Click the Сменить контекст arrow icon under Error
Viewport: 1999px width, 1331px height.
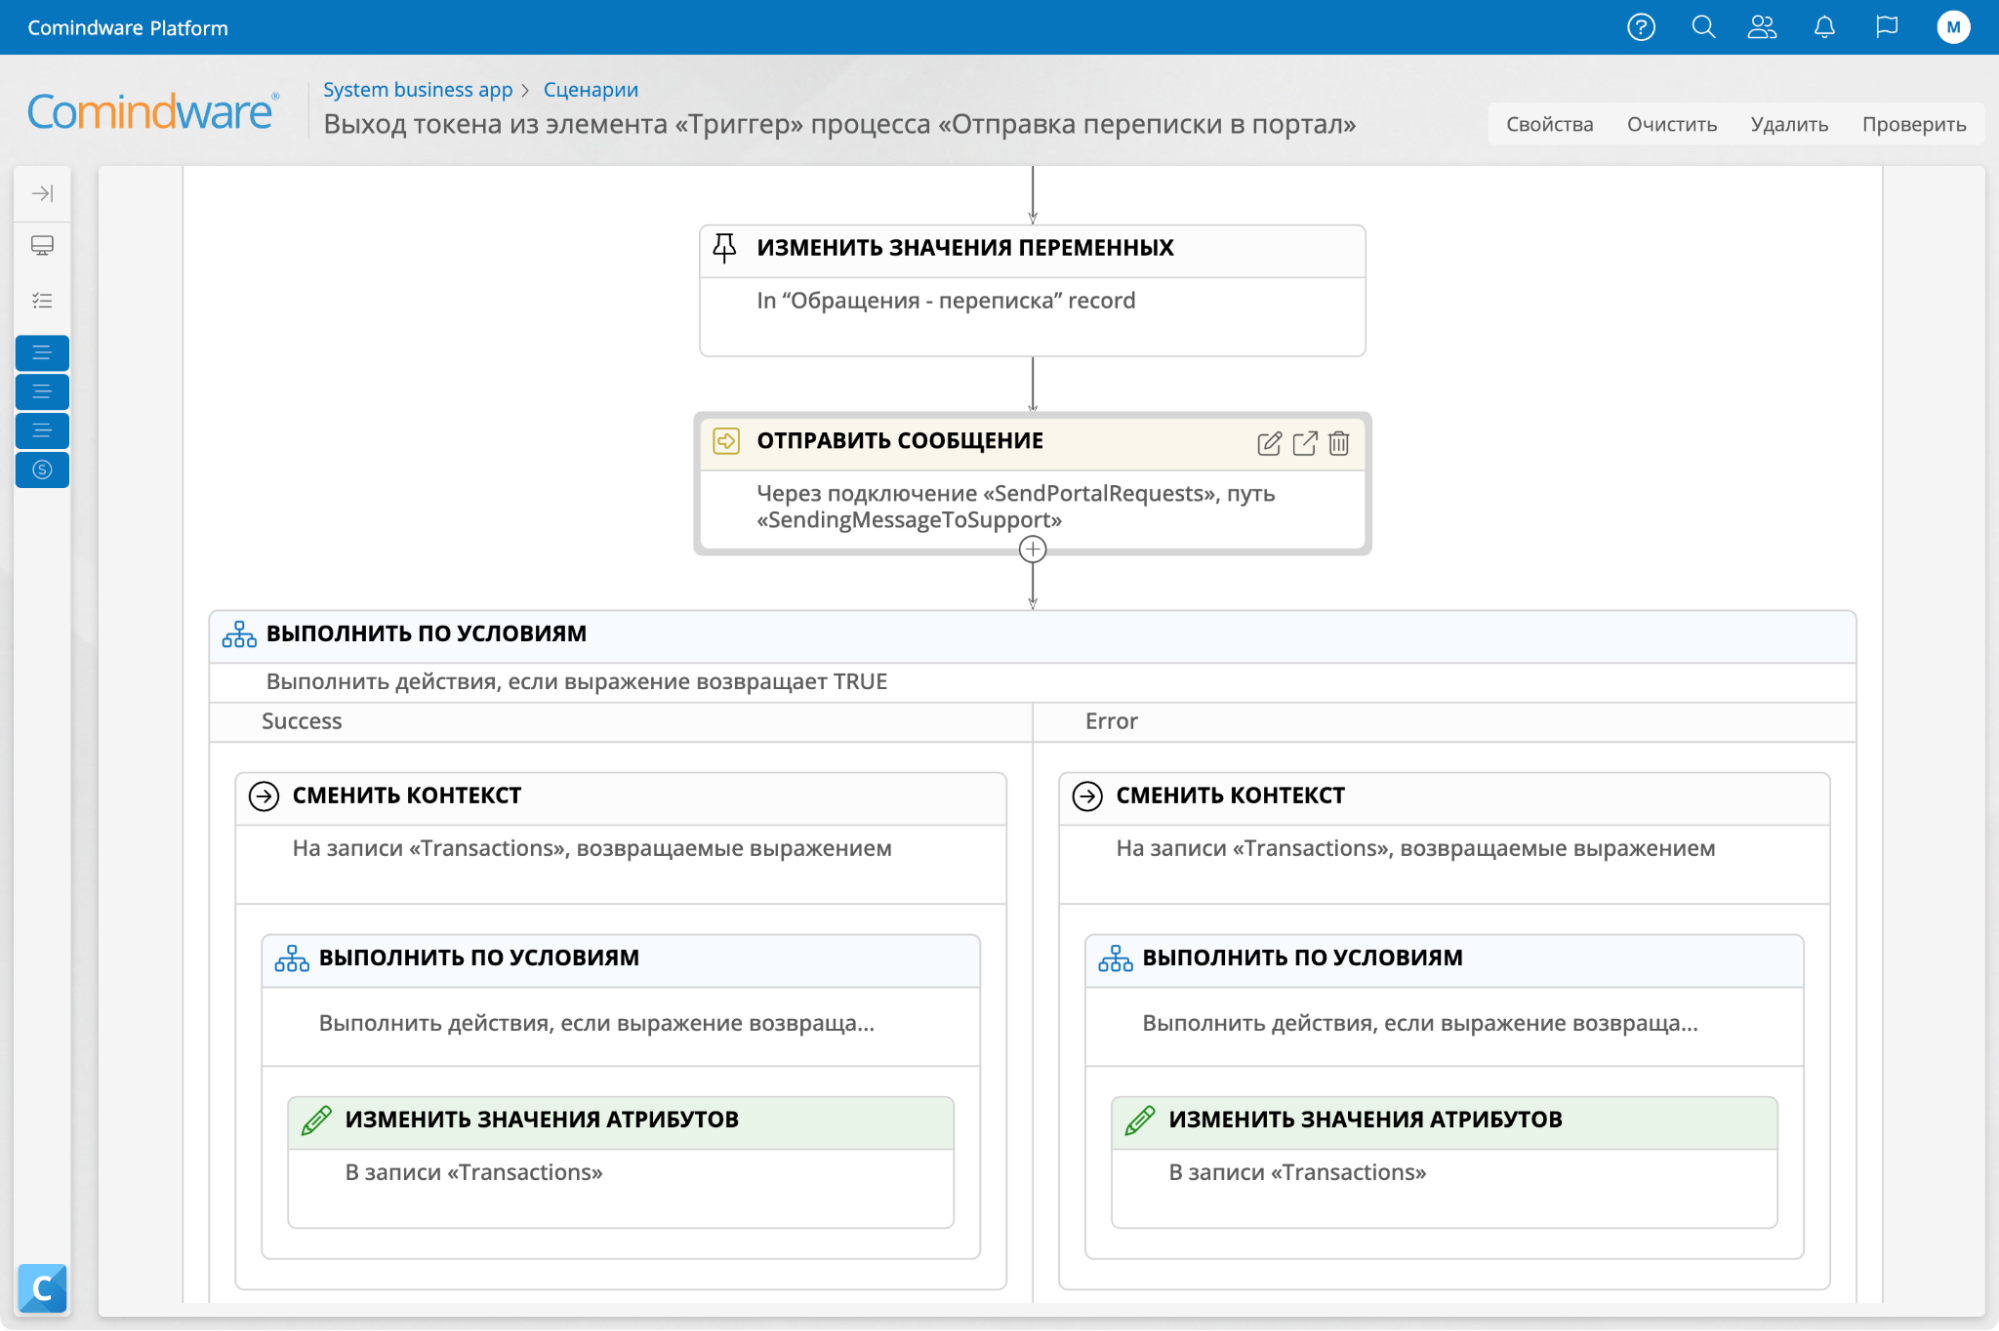(1087, 796)
